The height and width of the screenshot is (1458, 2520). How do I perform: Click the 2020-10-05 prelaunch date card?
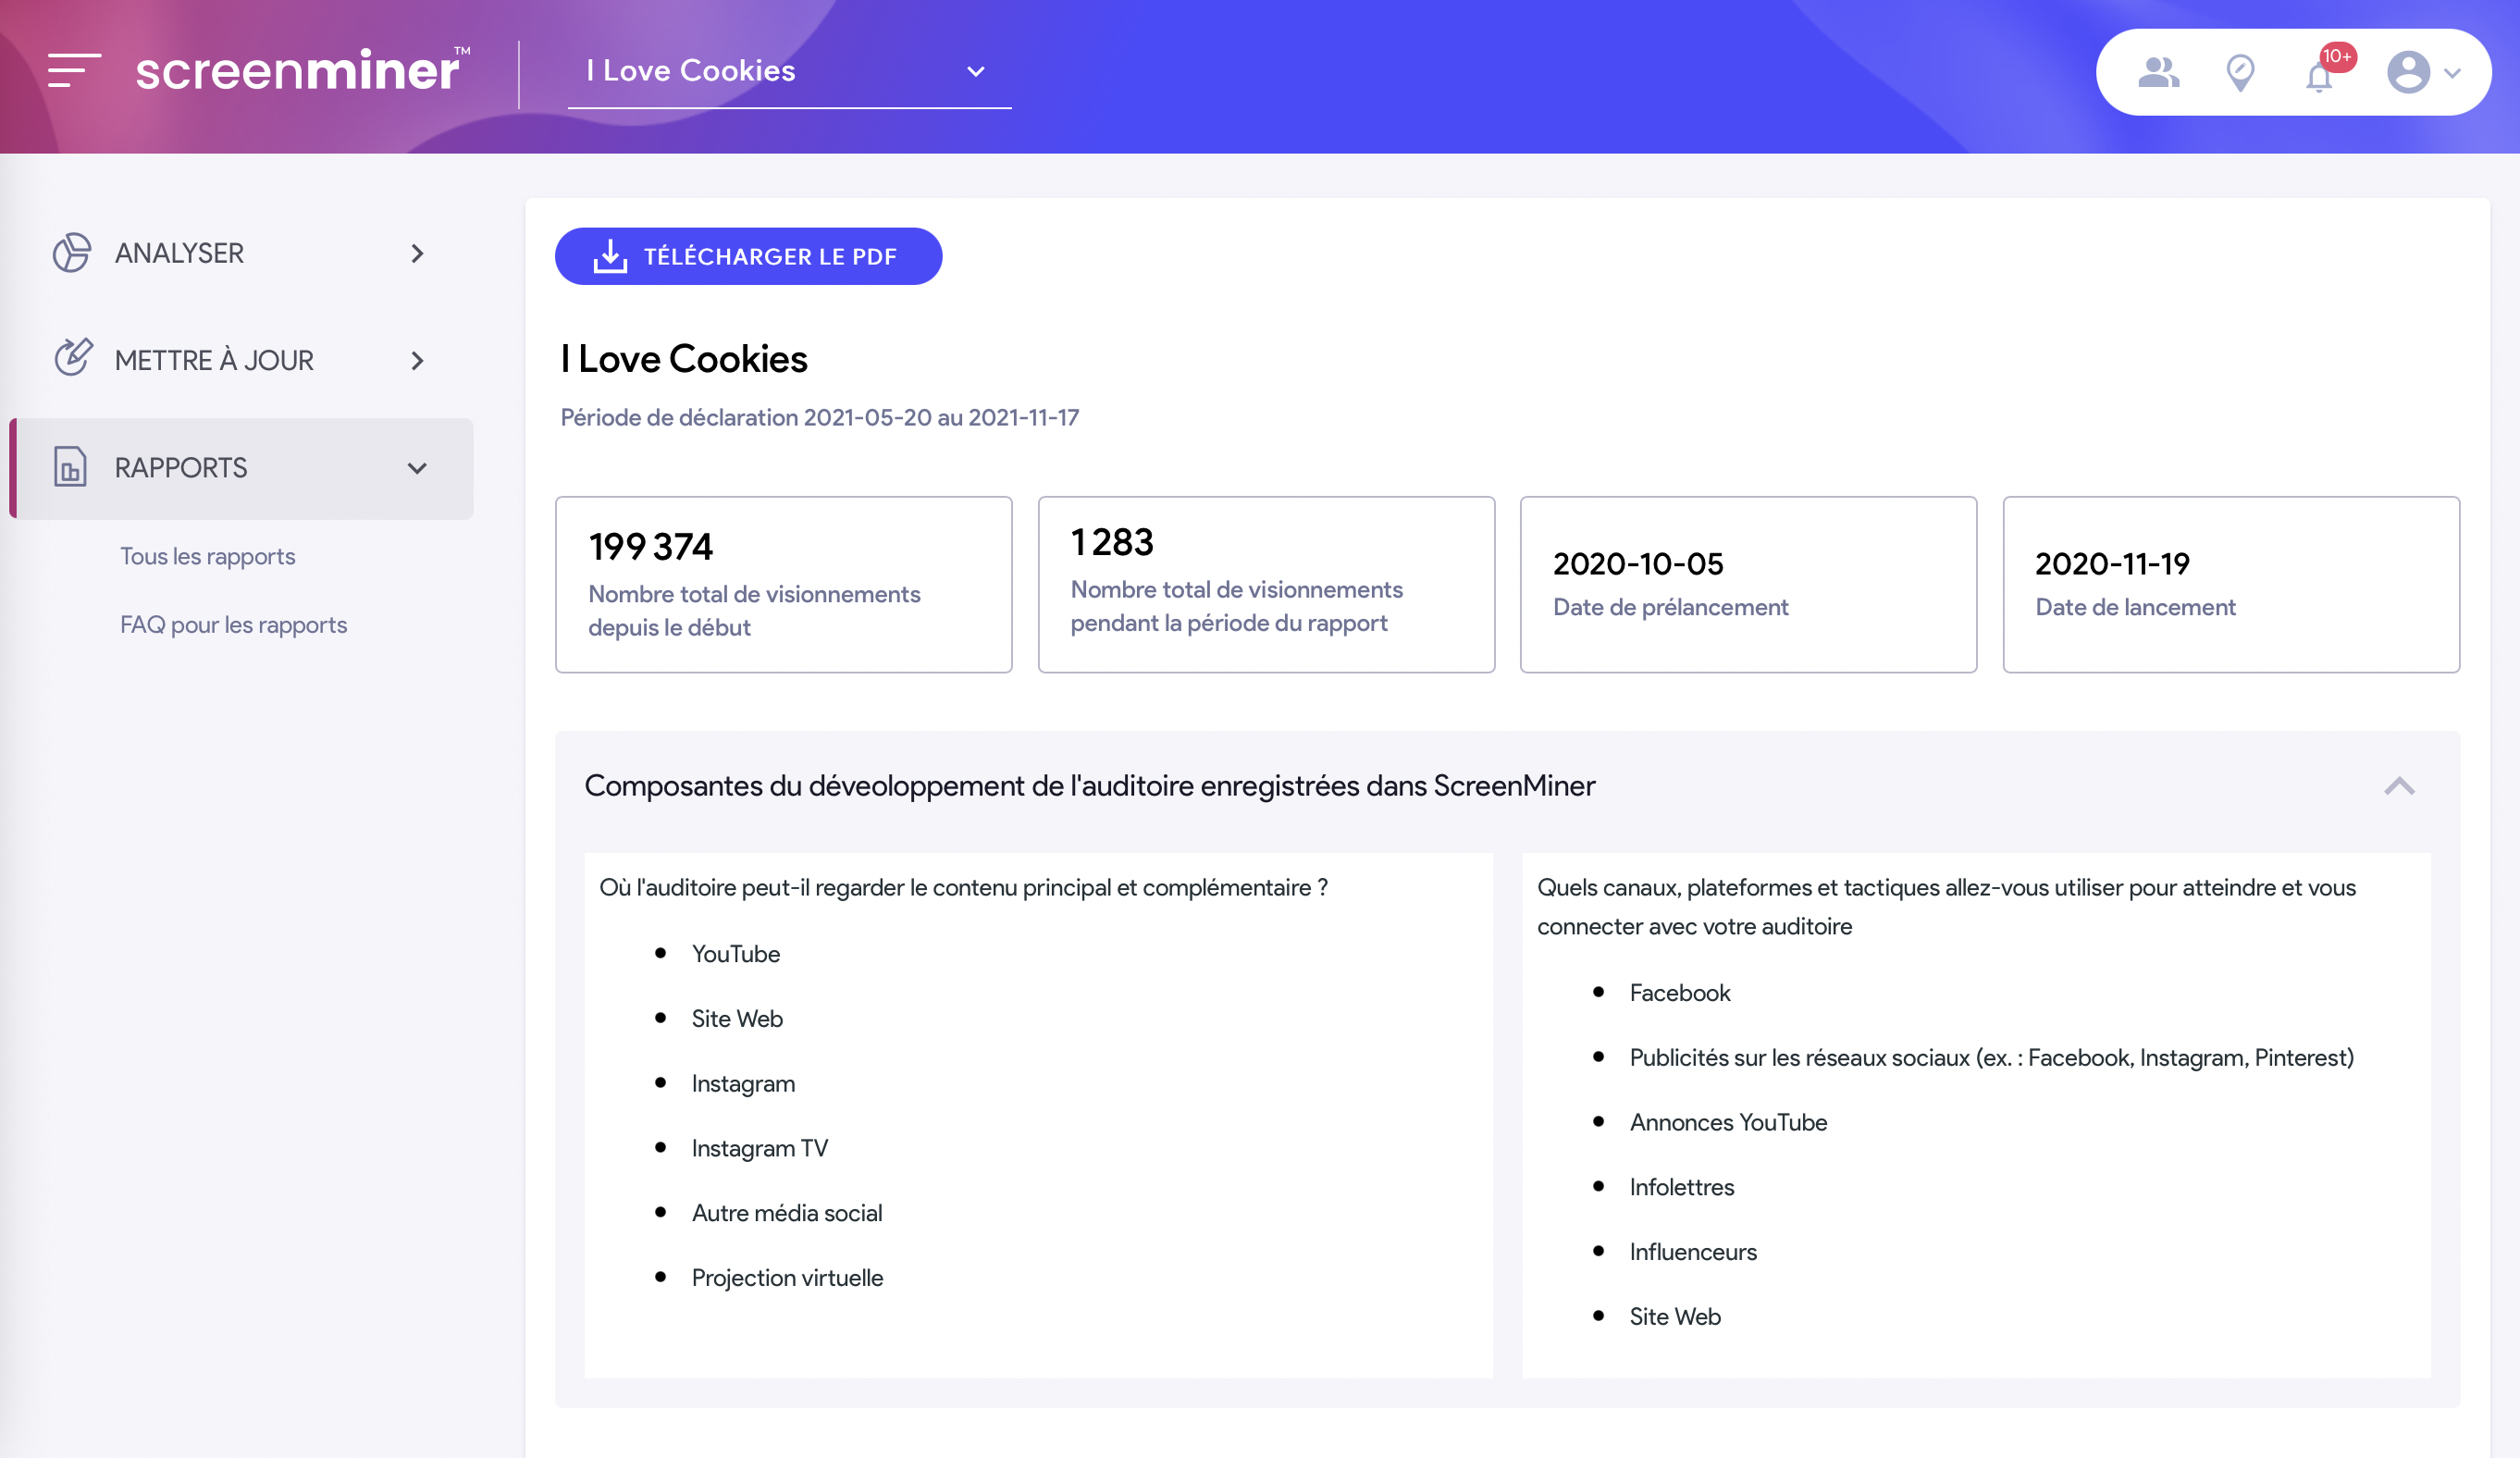[x=1748, y=584]
